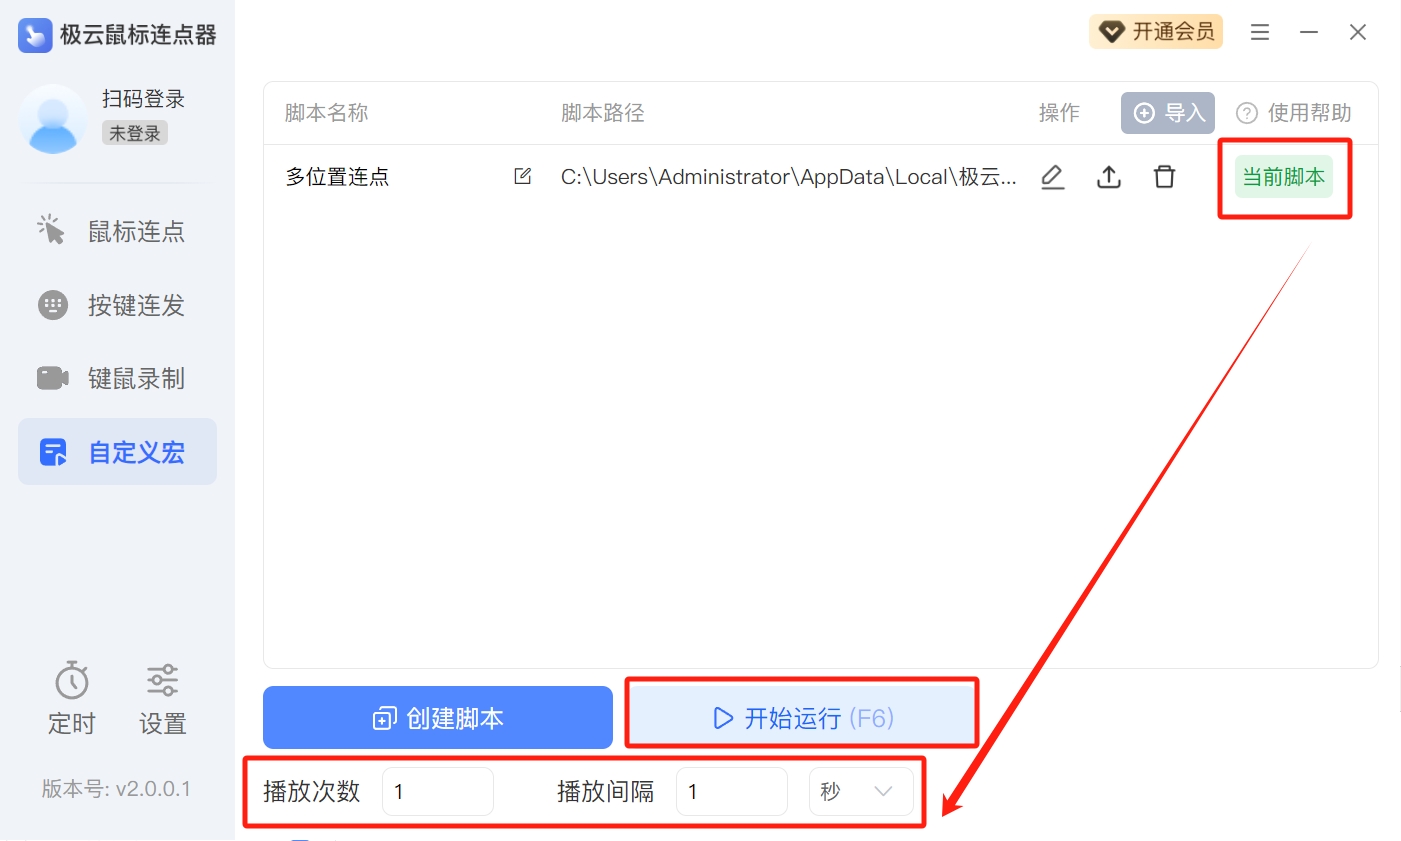This screenshot has height=841, width=1401.
Task: Open the hamburger menu icon in title bar
Action: tap(1260, 32)
